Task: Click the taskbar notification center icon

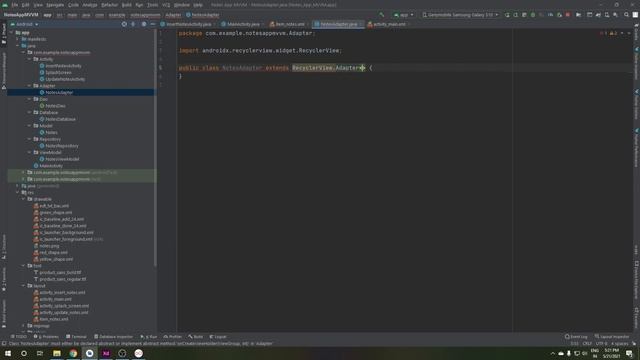Action: click(x=629, y=353)
